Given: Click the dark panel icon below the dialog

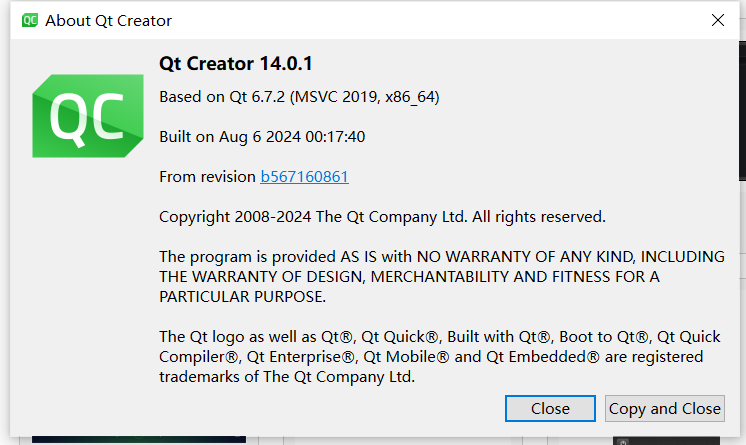Looking at the screenshot, I should coord(623,442).
